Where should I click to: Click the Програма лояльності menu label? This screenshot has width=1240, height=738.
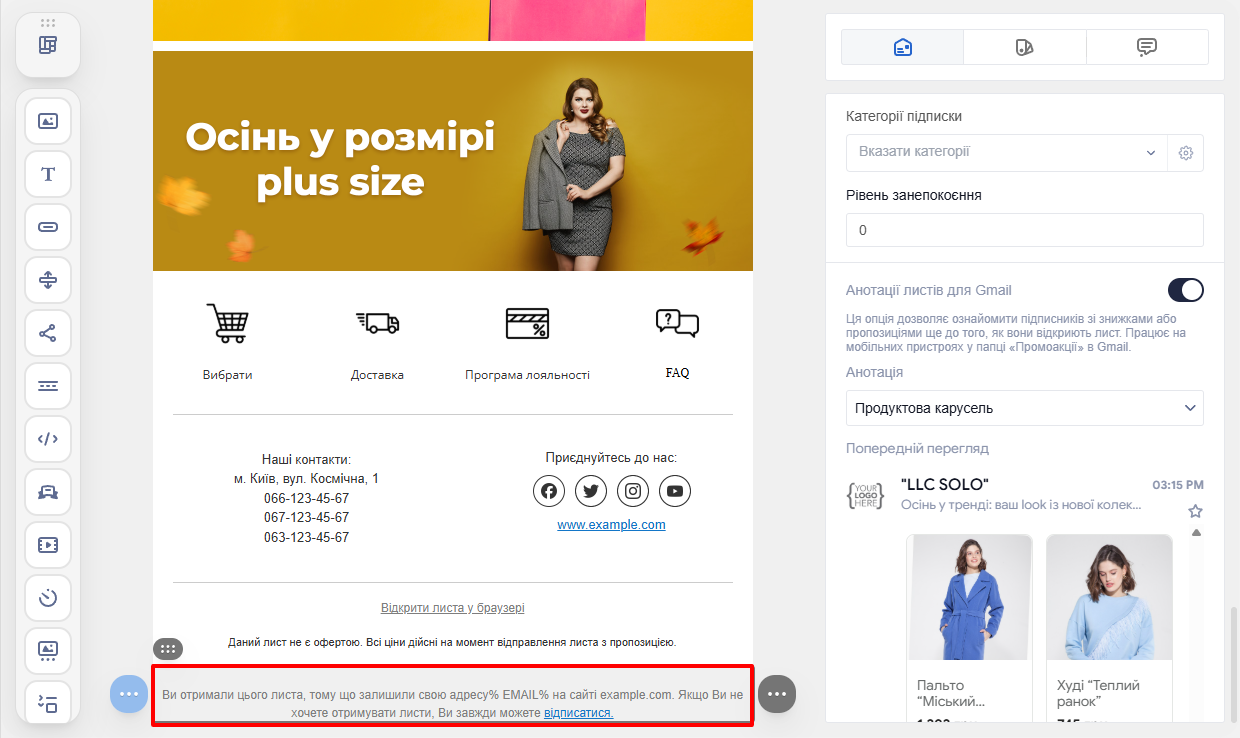point(527,375)
